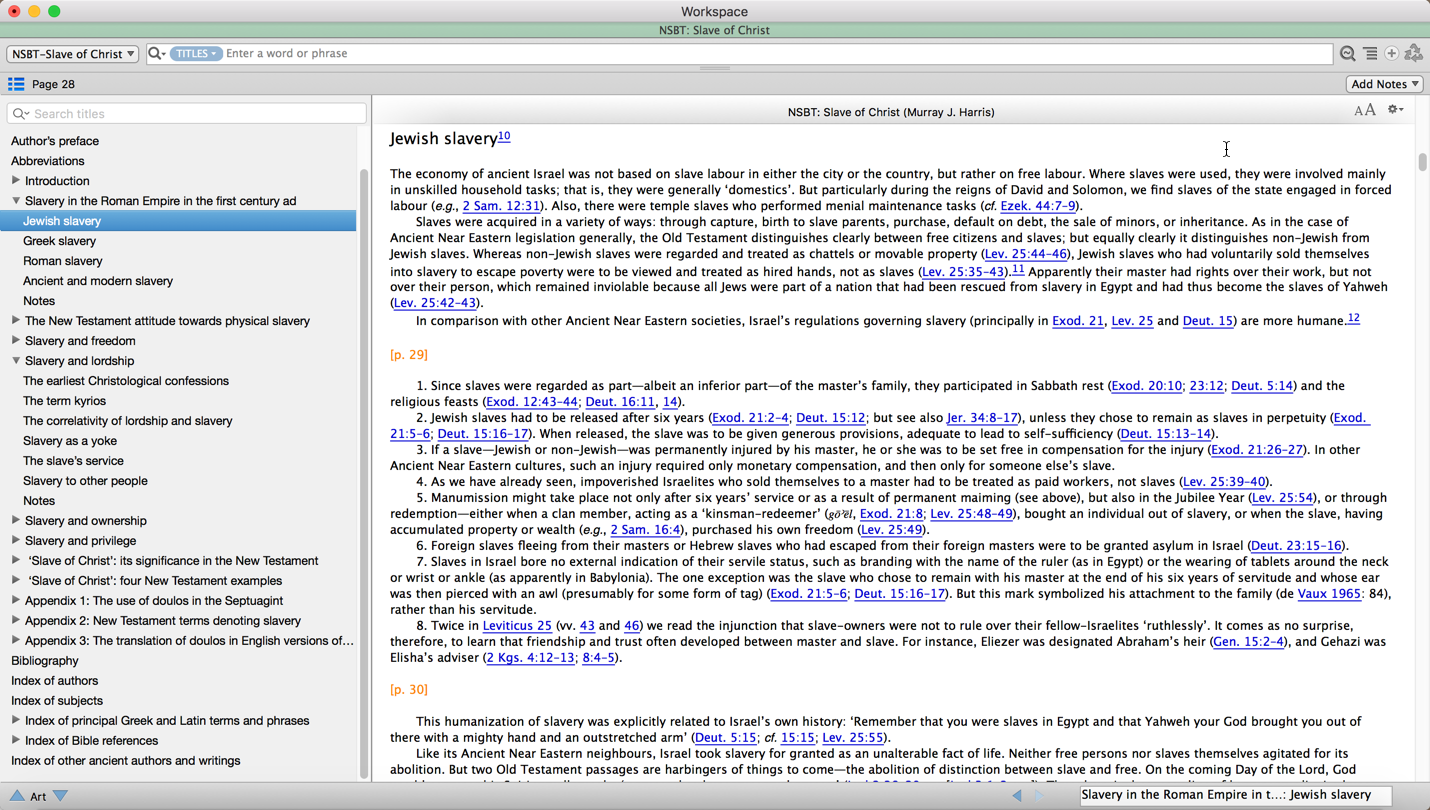Image resolution: width=1430 pixels, height=810 pixels.
Task: Select Author's preface in titles list
Action: point(55,141)
